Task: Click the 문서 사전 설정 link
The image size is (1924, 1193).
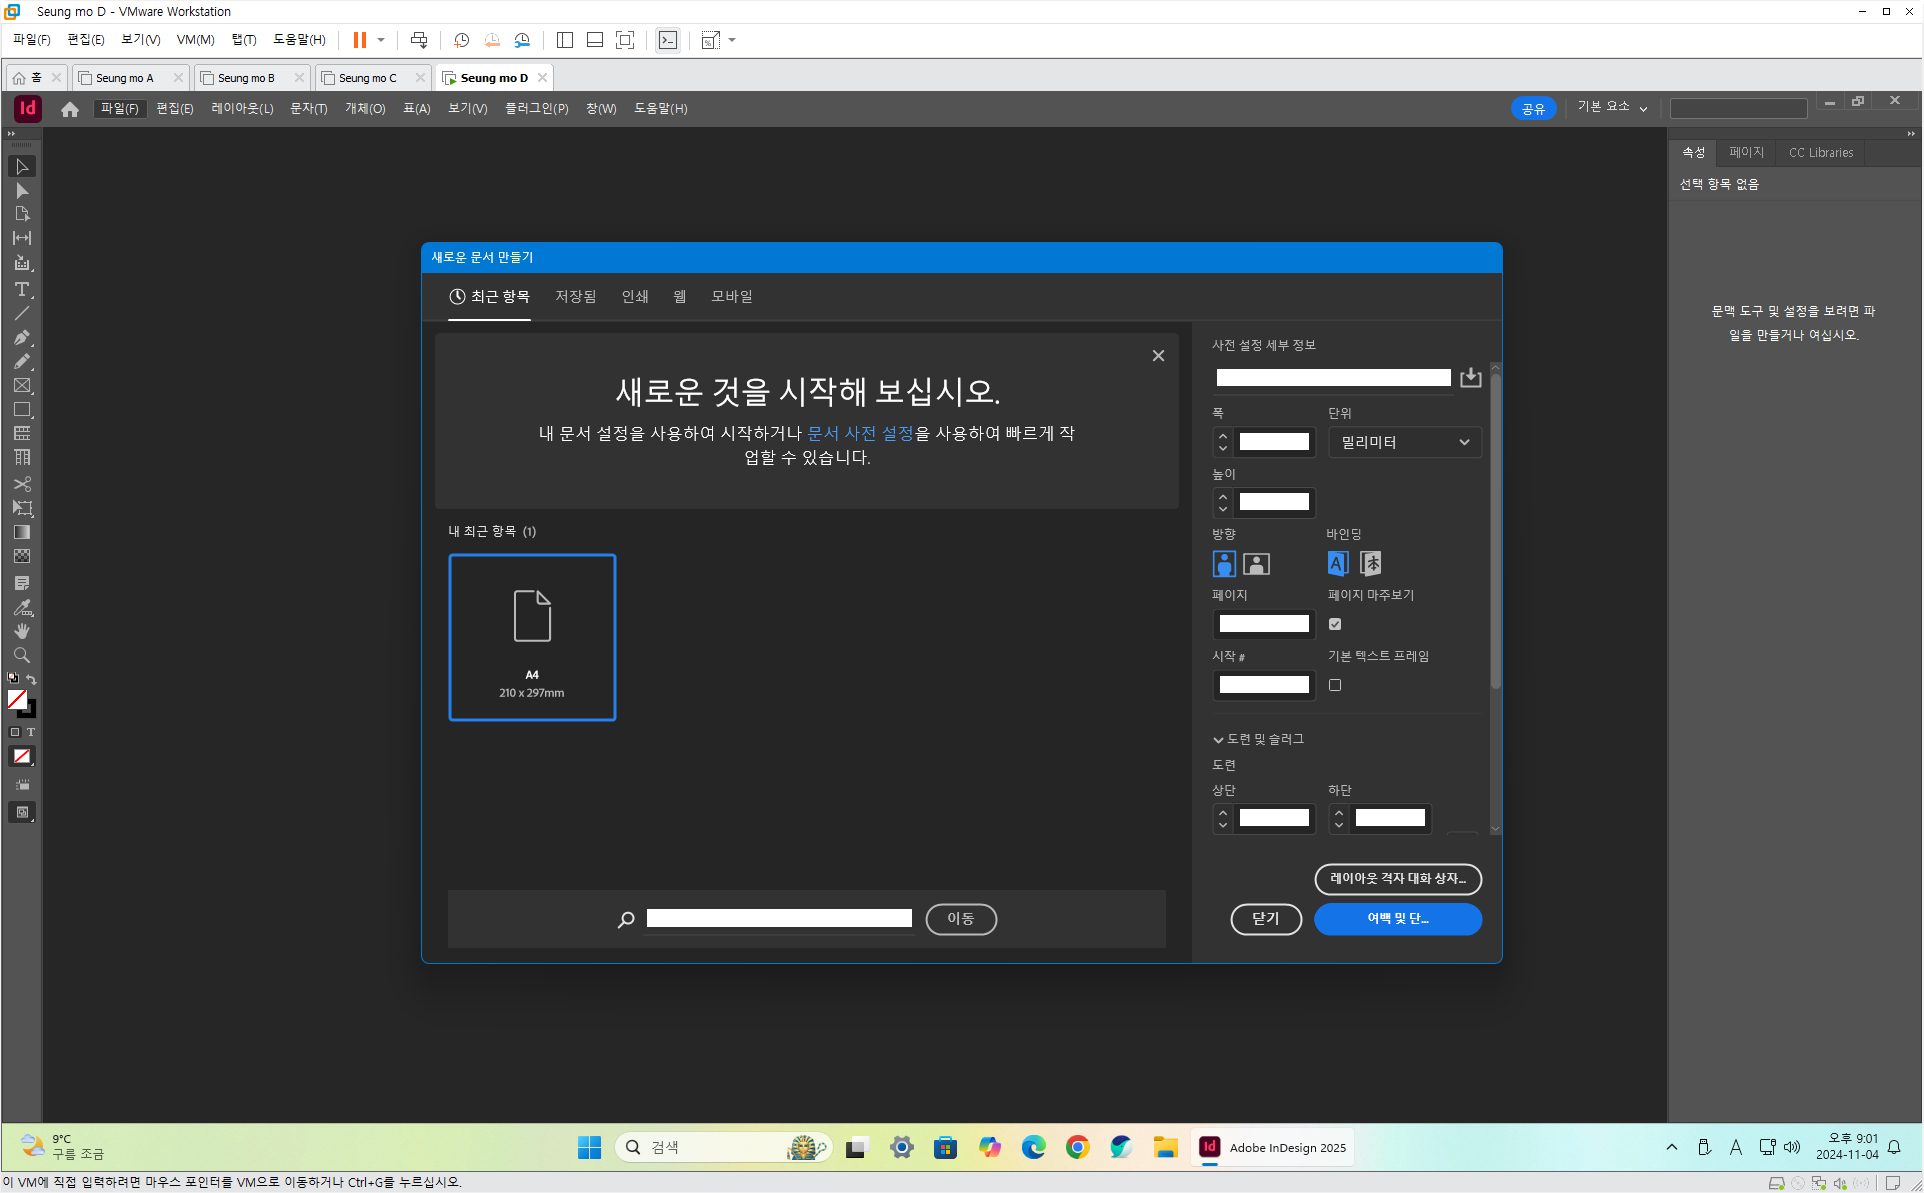Action: pos(860,433)
